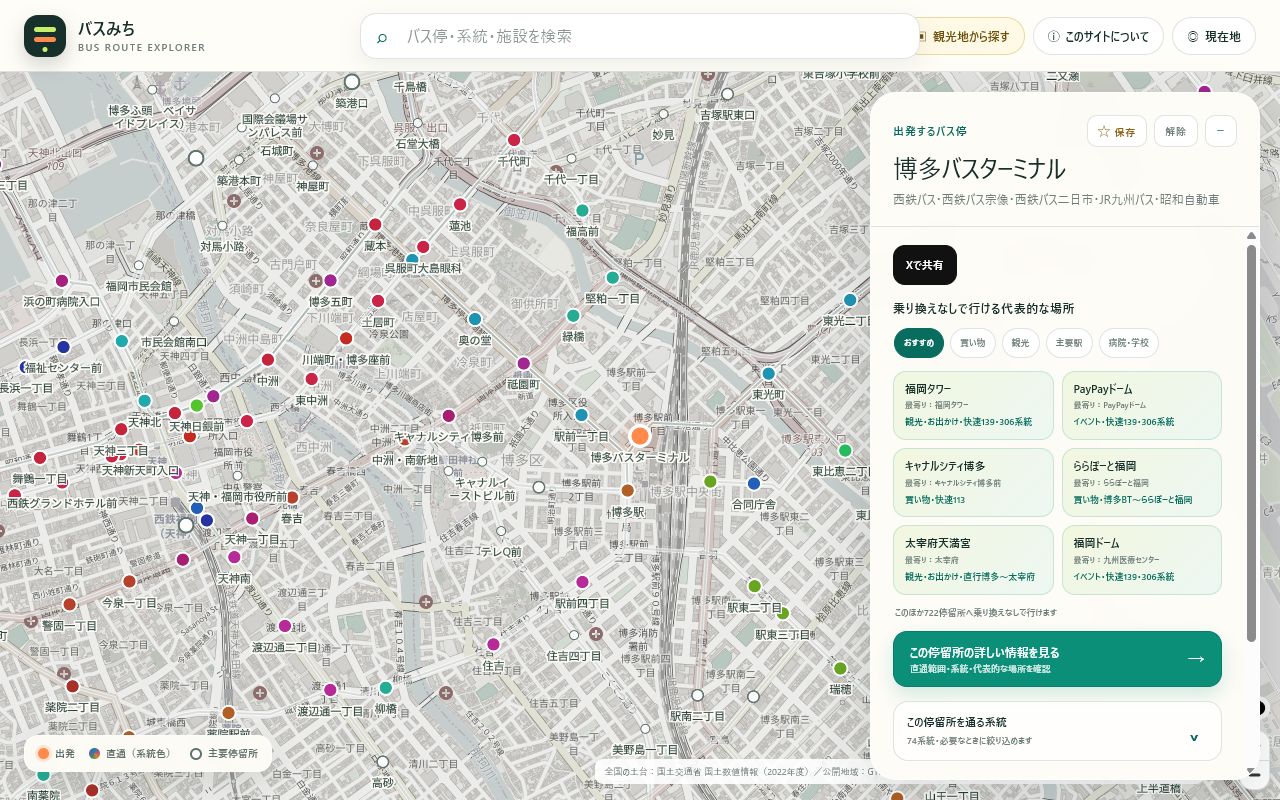The width and height of the screenshot is (1280, 800).
Task: Click the 現在地 location button
Action: pyautogui.click(x=1213, y=36)
